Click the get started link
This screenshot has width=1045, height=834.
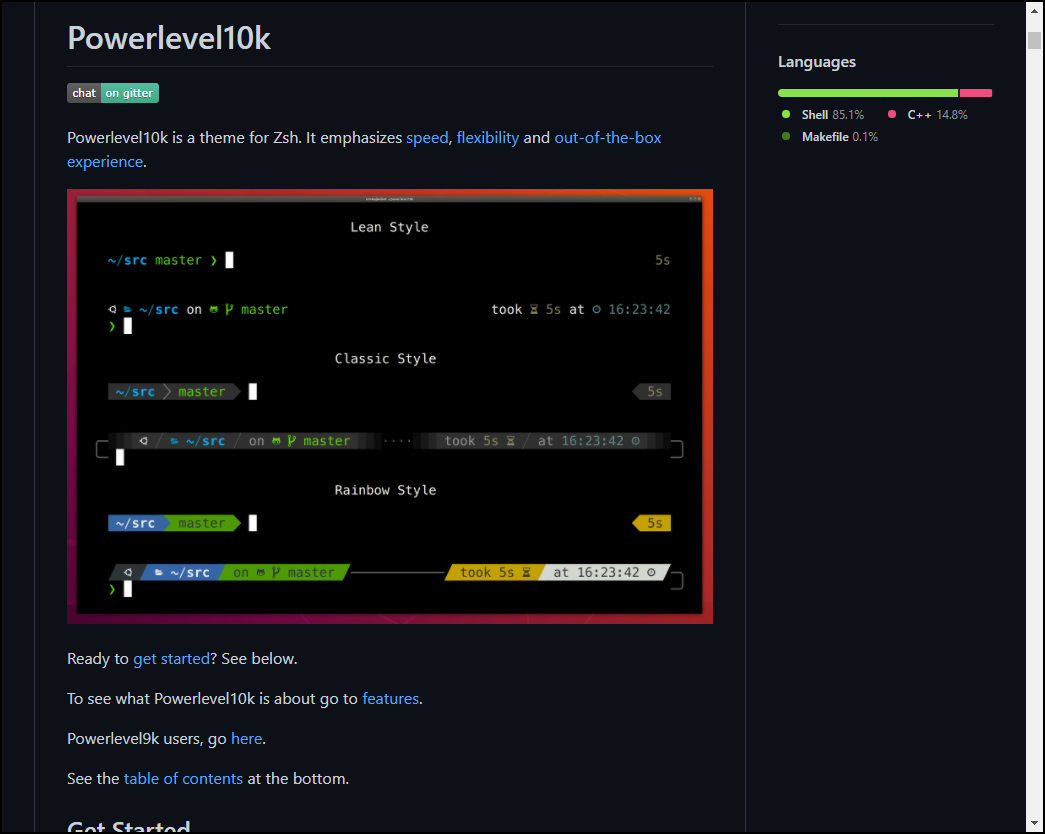coord(171,659)
